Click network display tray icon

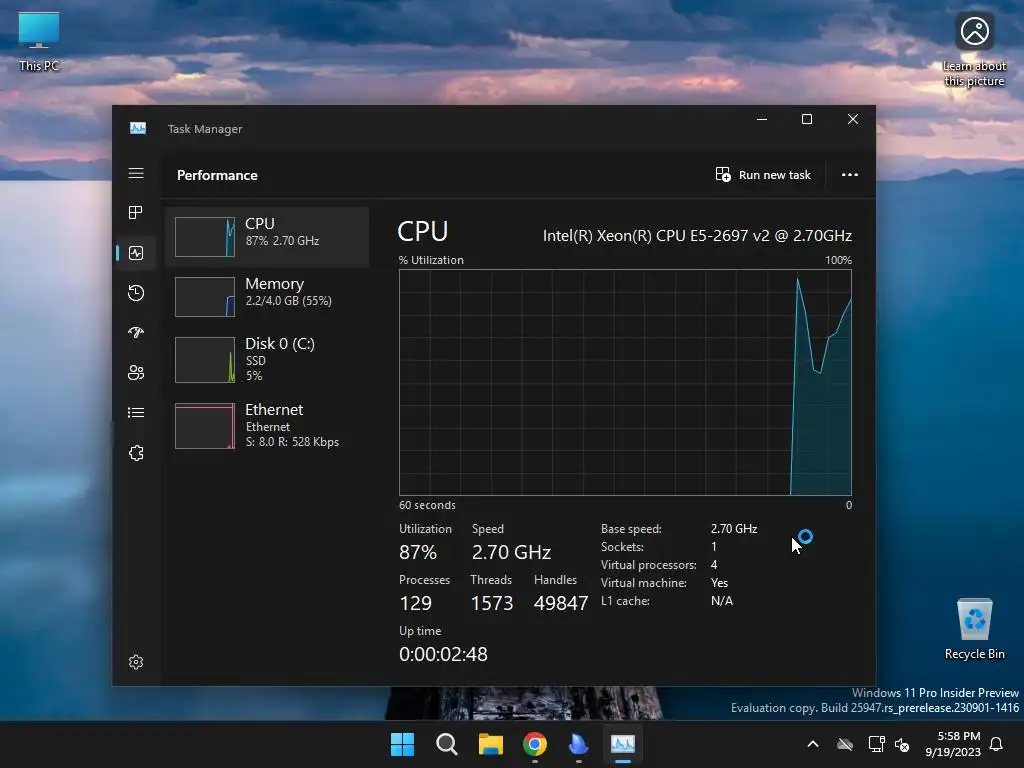click(x=876, y=744)
